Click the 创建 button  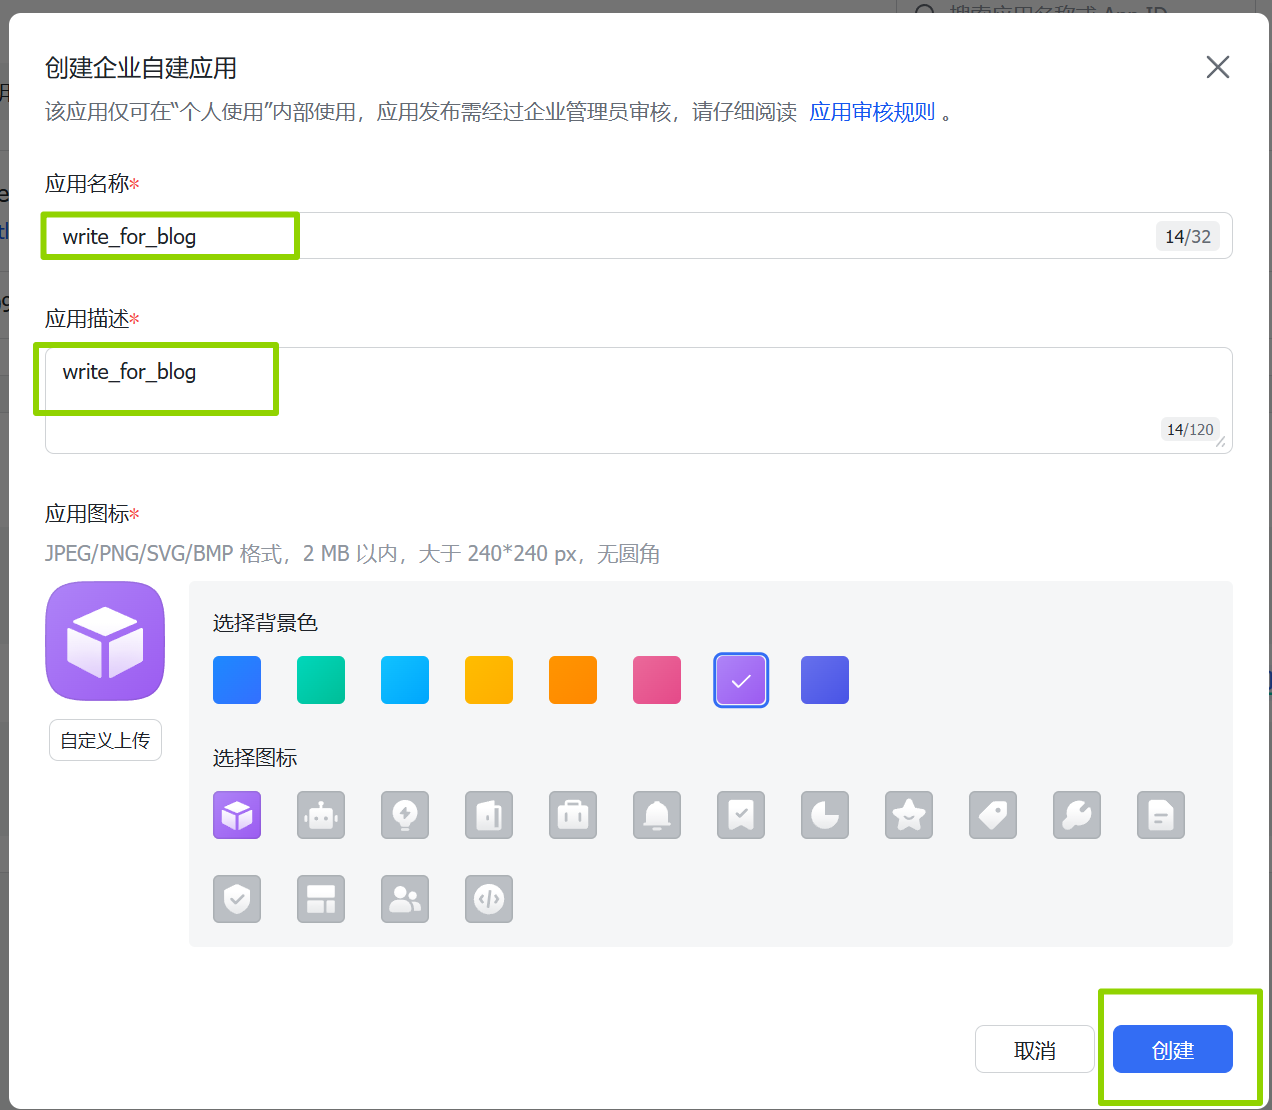tap(1173, 1049)
